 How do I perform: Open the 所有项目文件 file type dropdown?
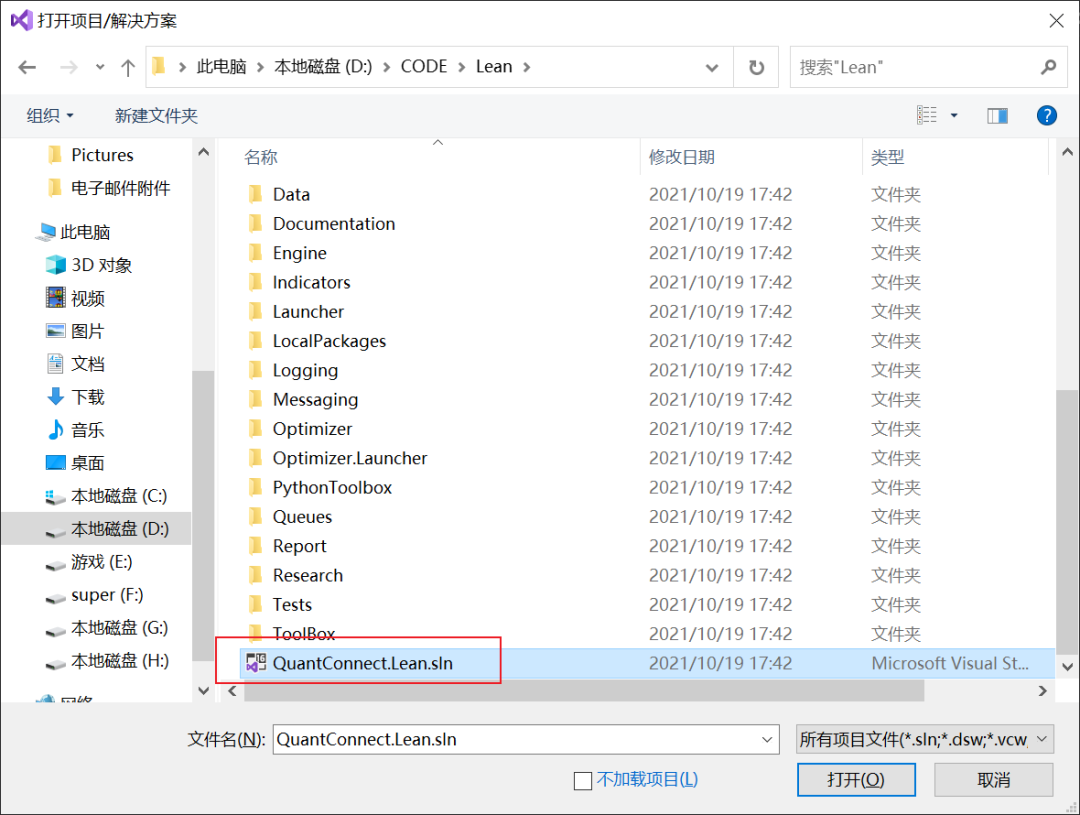point(922,739)
